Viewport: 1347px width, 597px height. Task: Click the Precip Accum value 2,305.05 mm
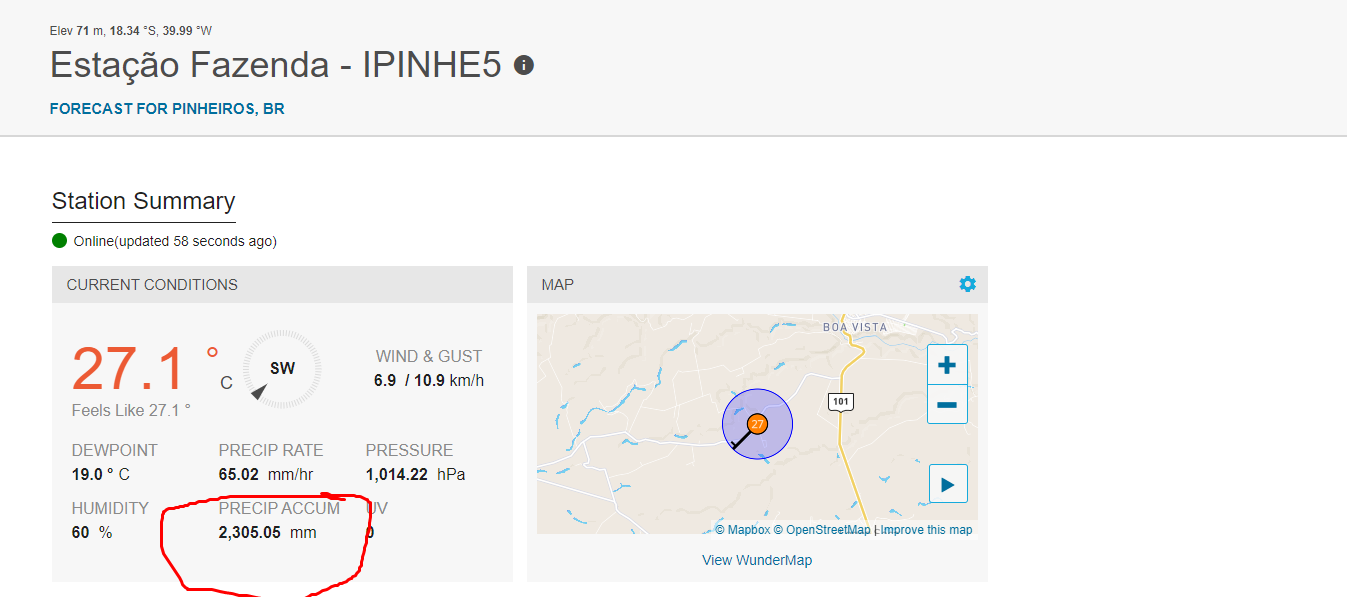coord(267,533)
